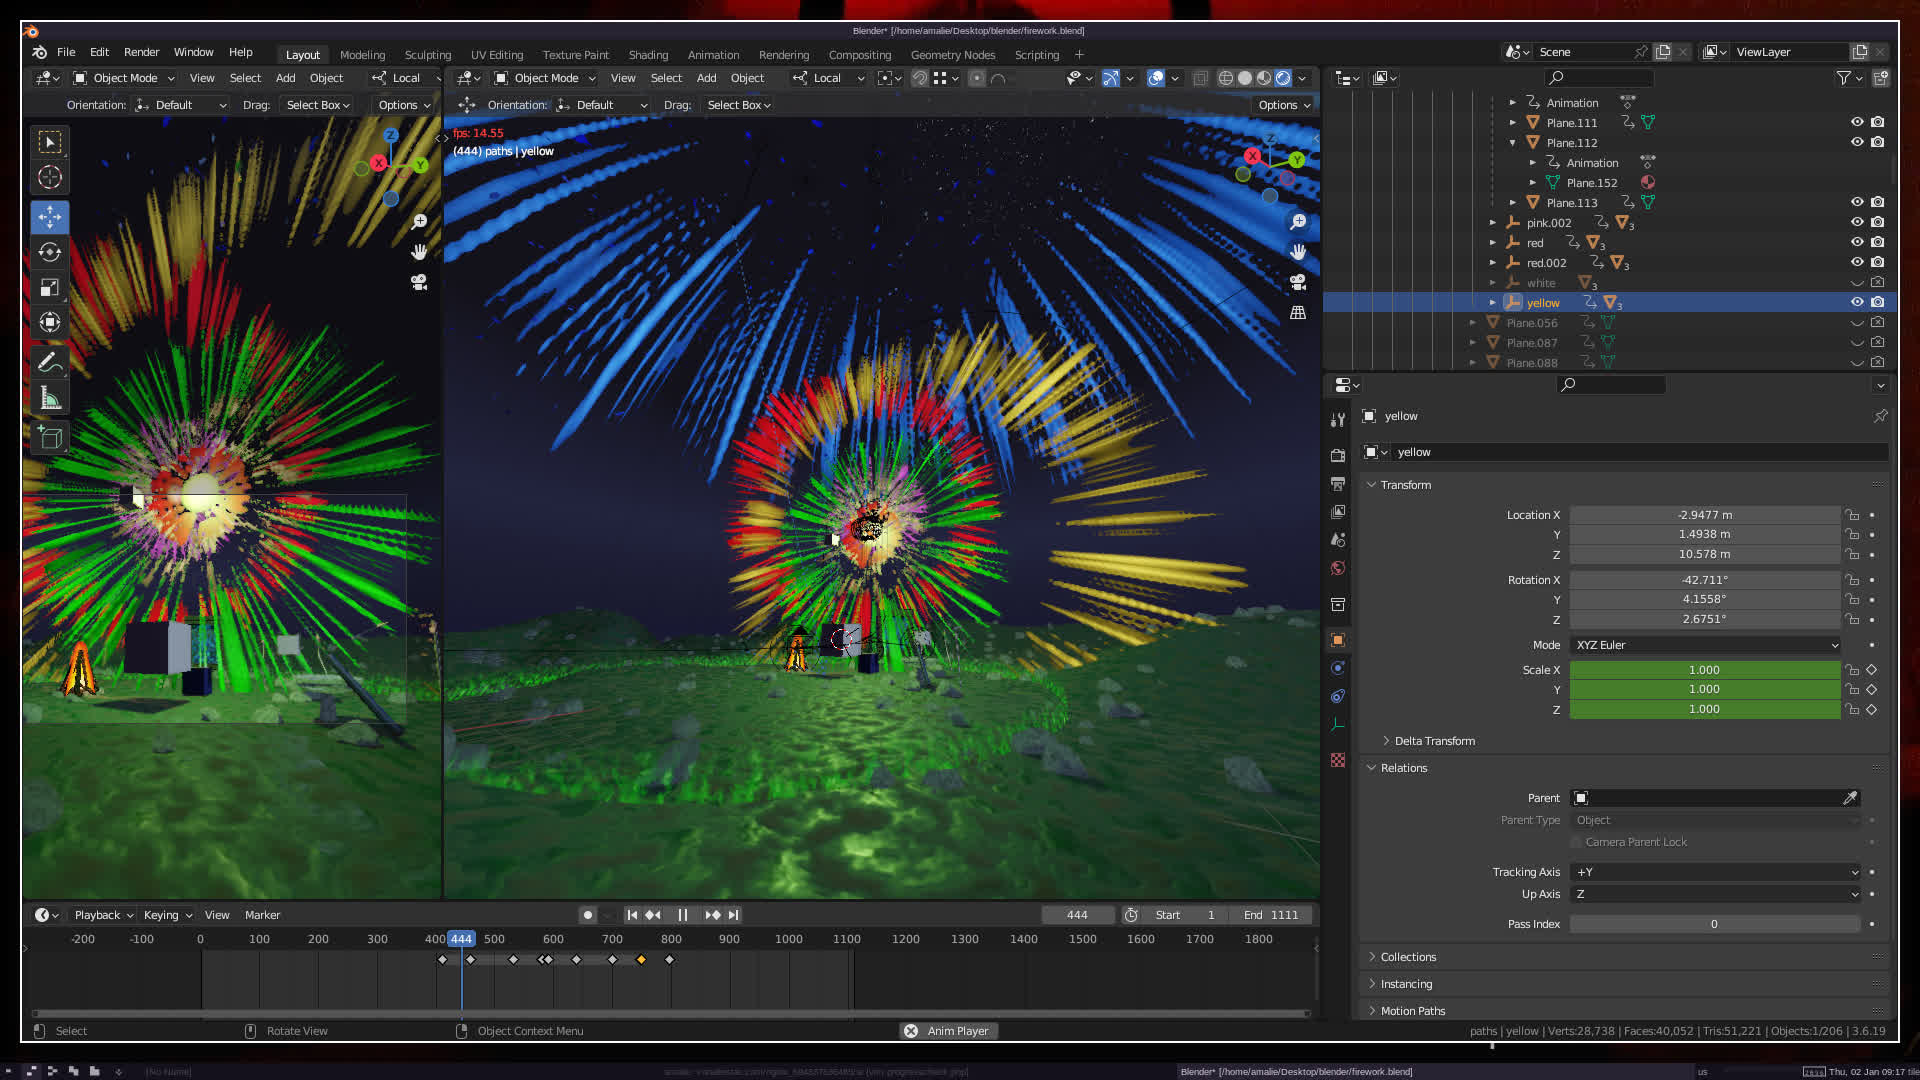Collapse the Plane.112 tree item
Image resolution: width=1920 pixels, height=1080 pixels.
point(1513,143)
